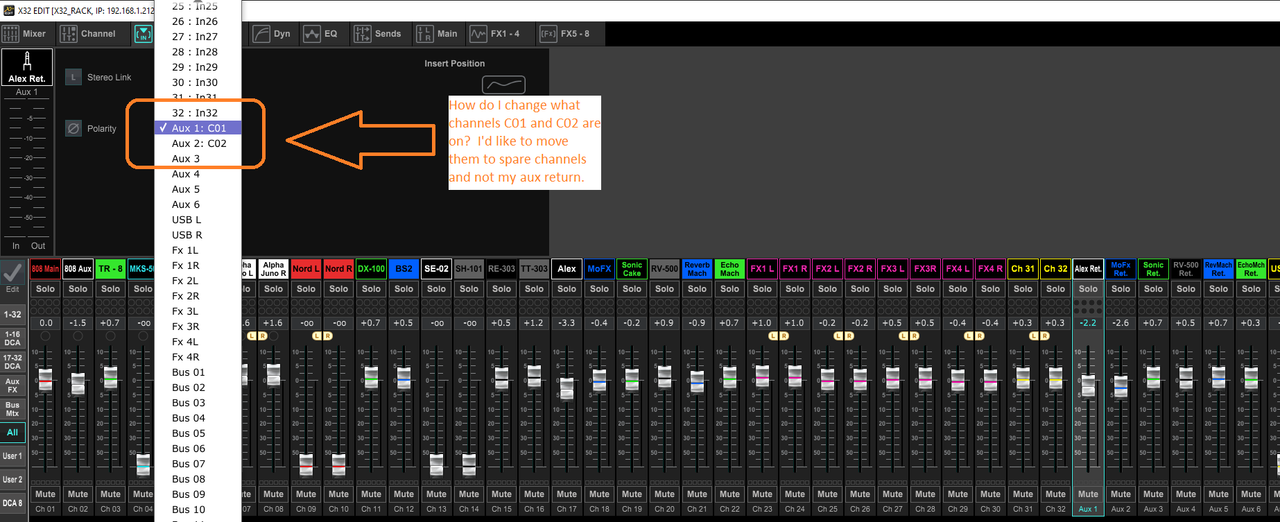Screen dimensions: 1280x522
Task: Open the Main tab
Action: 437,33
